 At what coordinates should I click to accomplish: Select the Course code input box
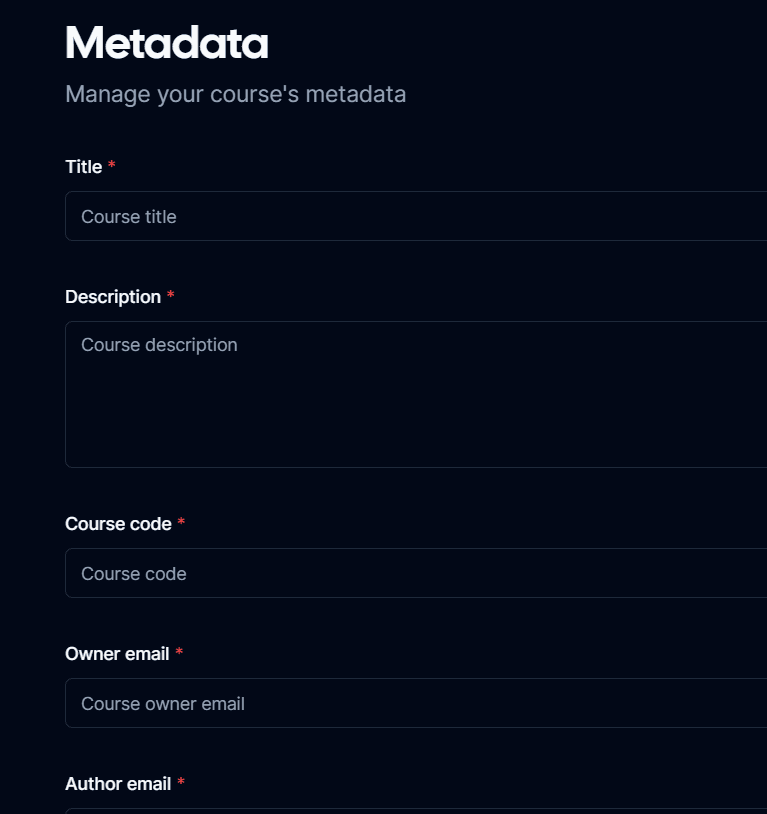[x=416, y=573]
